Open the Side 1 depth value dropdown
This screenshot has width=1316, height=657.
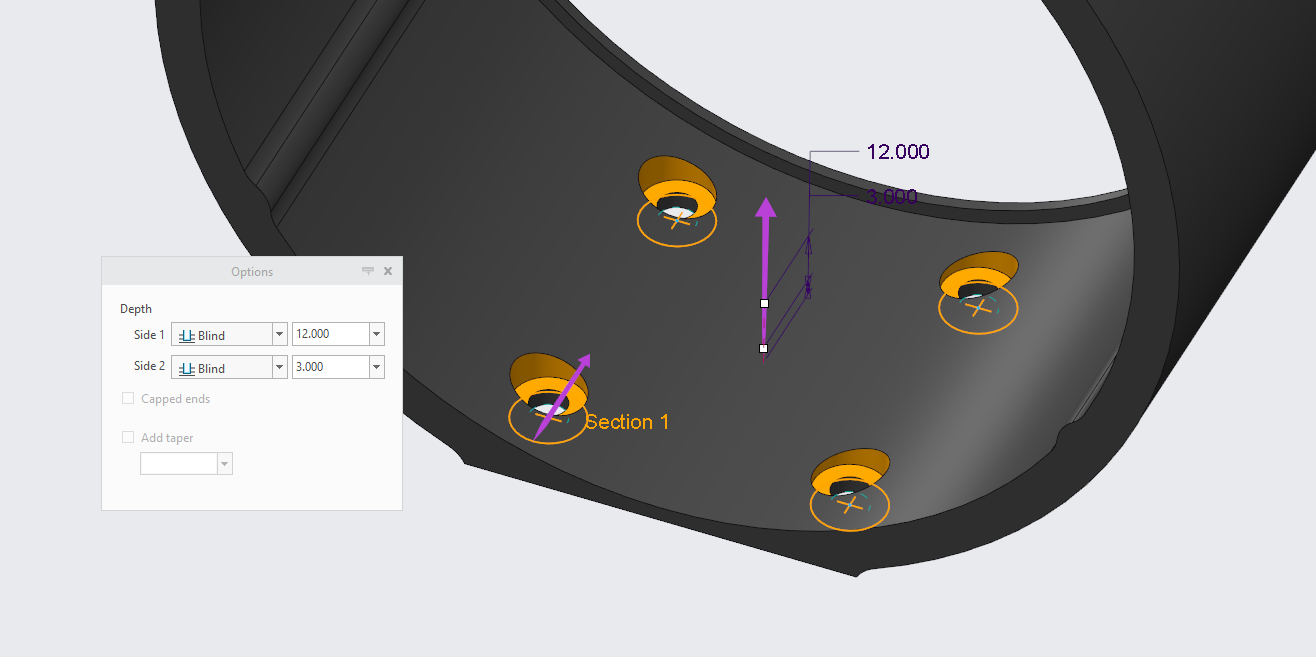tap(376, 334)
